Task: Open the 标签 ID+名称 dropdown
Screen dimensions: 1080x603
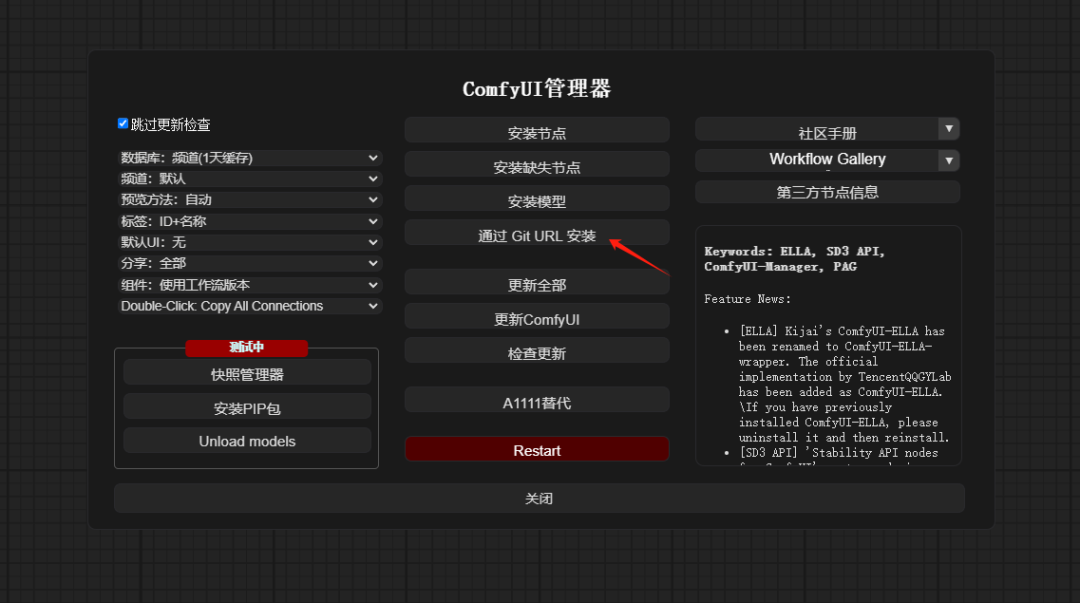Action: pos(248,220)
